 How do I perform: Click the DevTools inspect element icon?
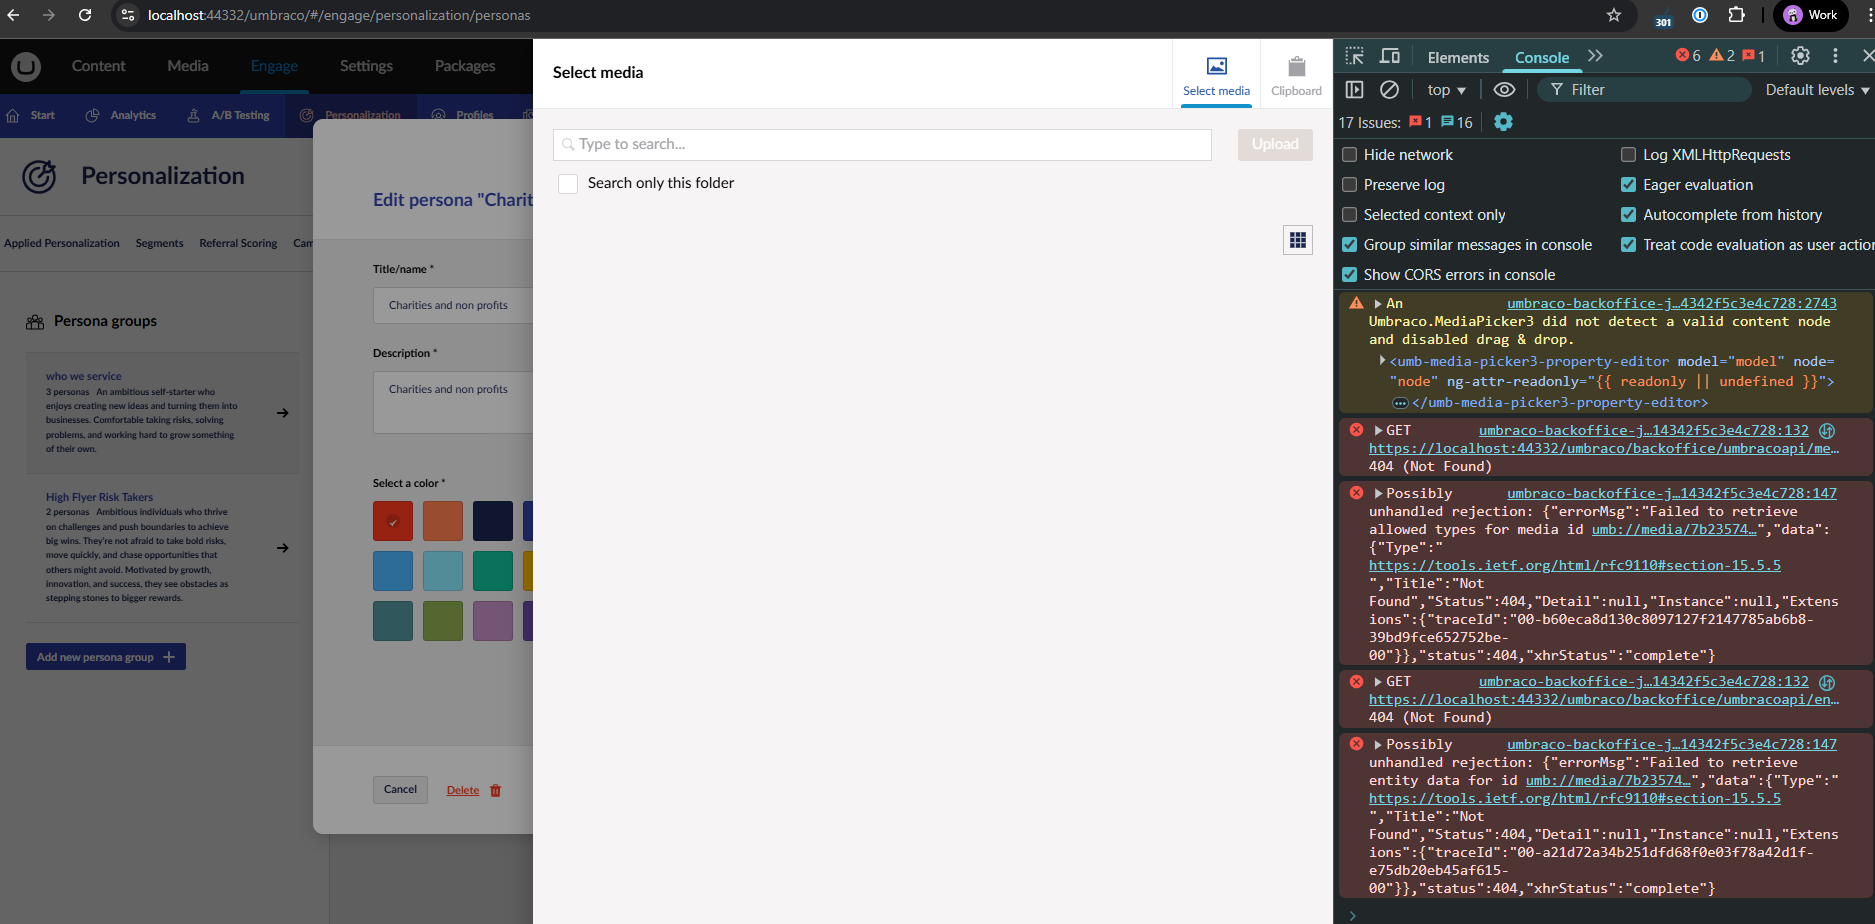[x=1354, y=56]
